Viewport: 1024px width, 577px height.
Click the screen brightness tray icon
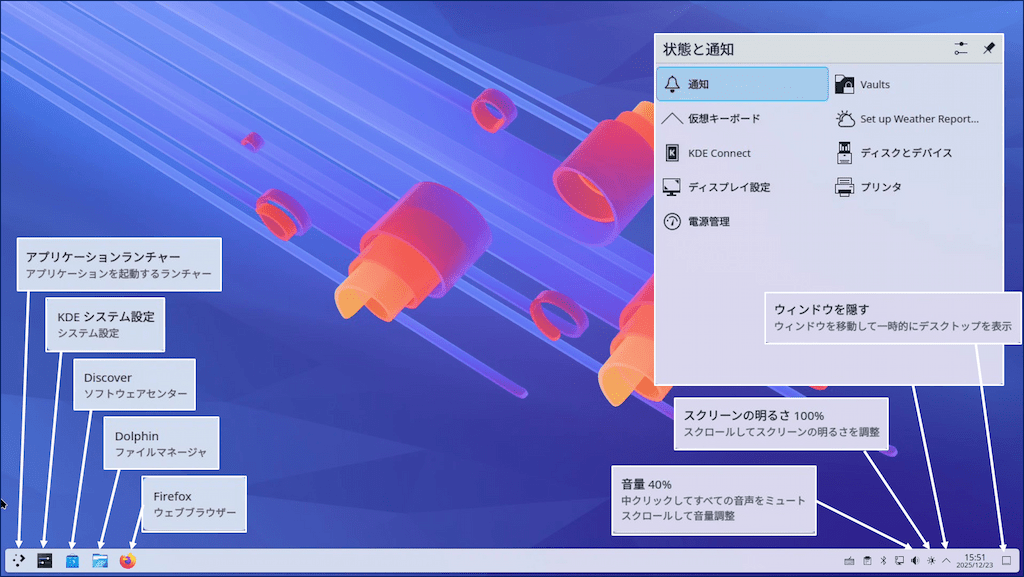pyautogui.click(x=931, y=561)
